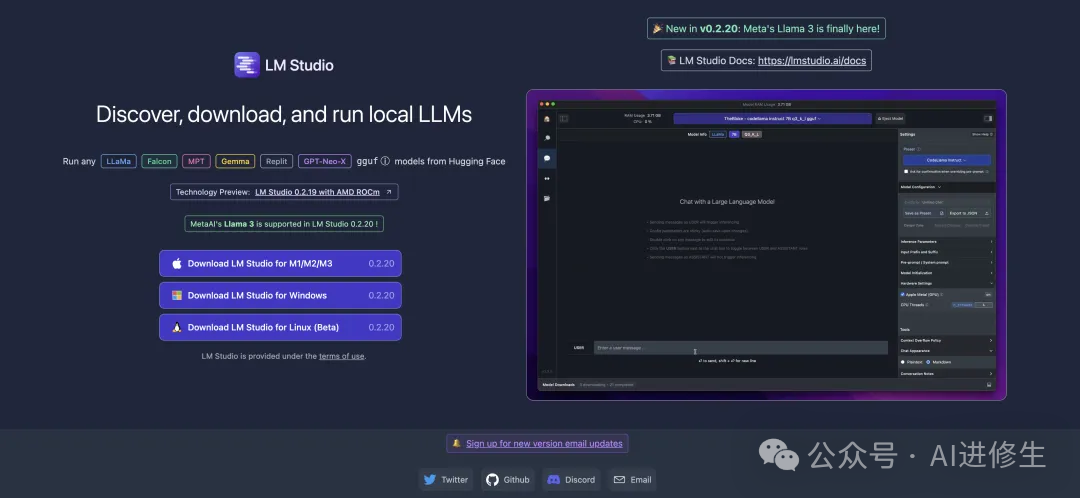
Task: Open the loaded model selector dropdown in preview
Action: [x=772, y=118]
